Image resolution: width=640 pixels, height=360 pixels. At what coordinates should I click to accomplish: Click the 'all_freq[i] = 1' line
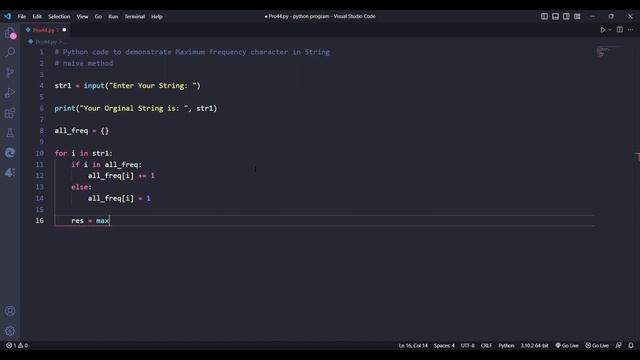pyautogui.click(x=119, y=198)
